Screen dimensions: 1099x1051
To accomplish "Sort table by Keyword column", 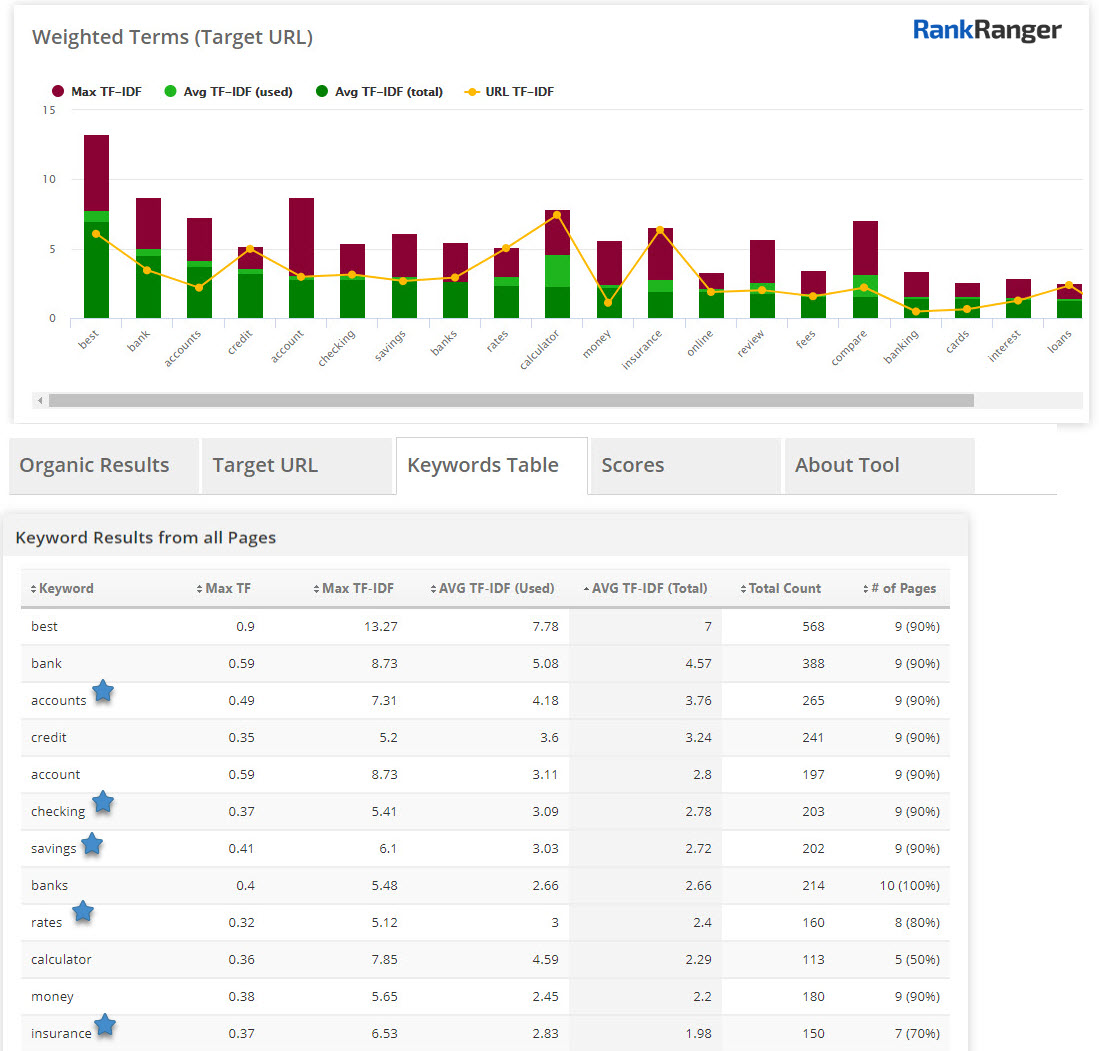I will point(62,588).
